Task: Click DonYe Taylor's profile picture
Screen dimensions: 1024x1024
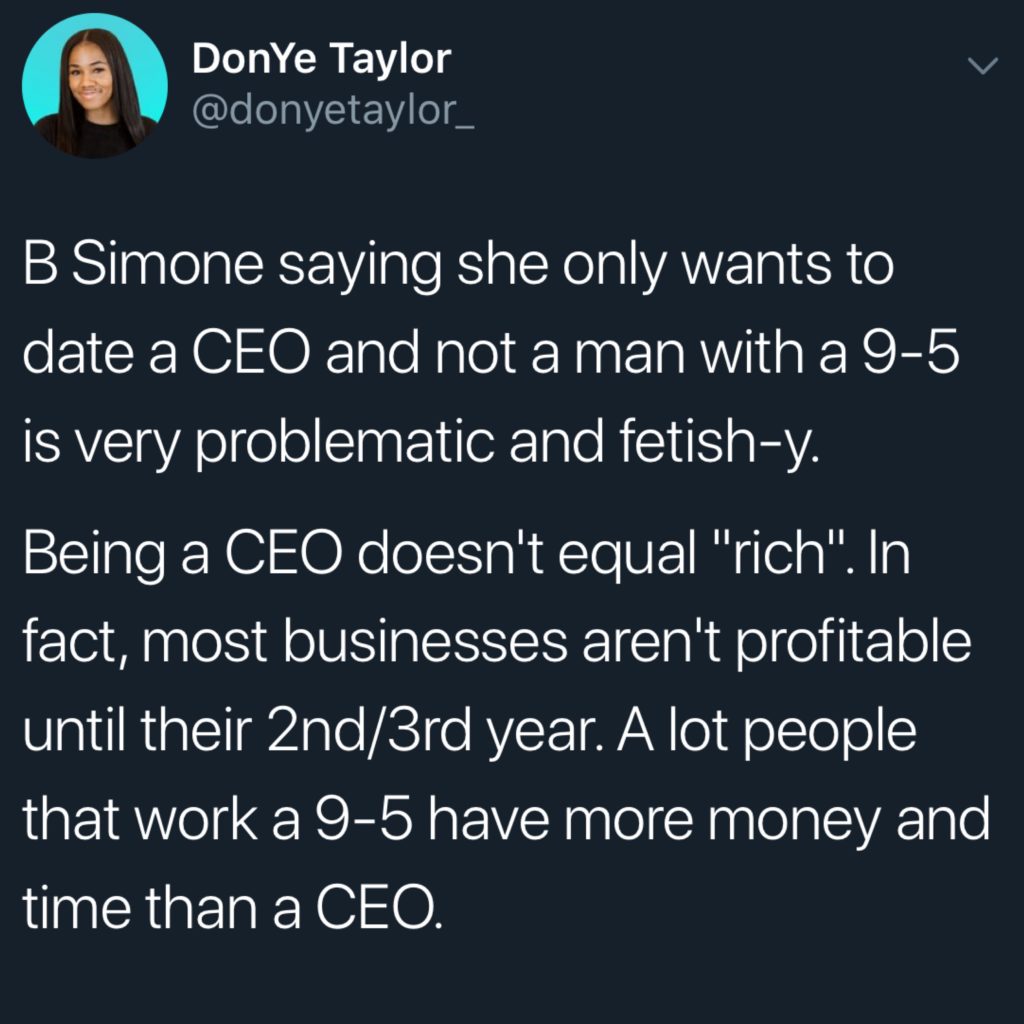Action: tap(94, 86)
